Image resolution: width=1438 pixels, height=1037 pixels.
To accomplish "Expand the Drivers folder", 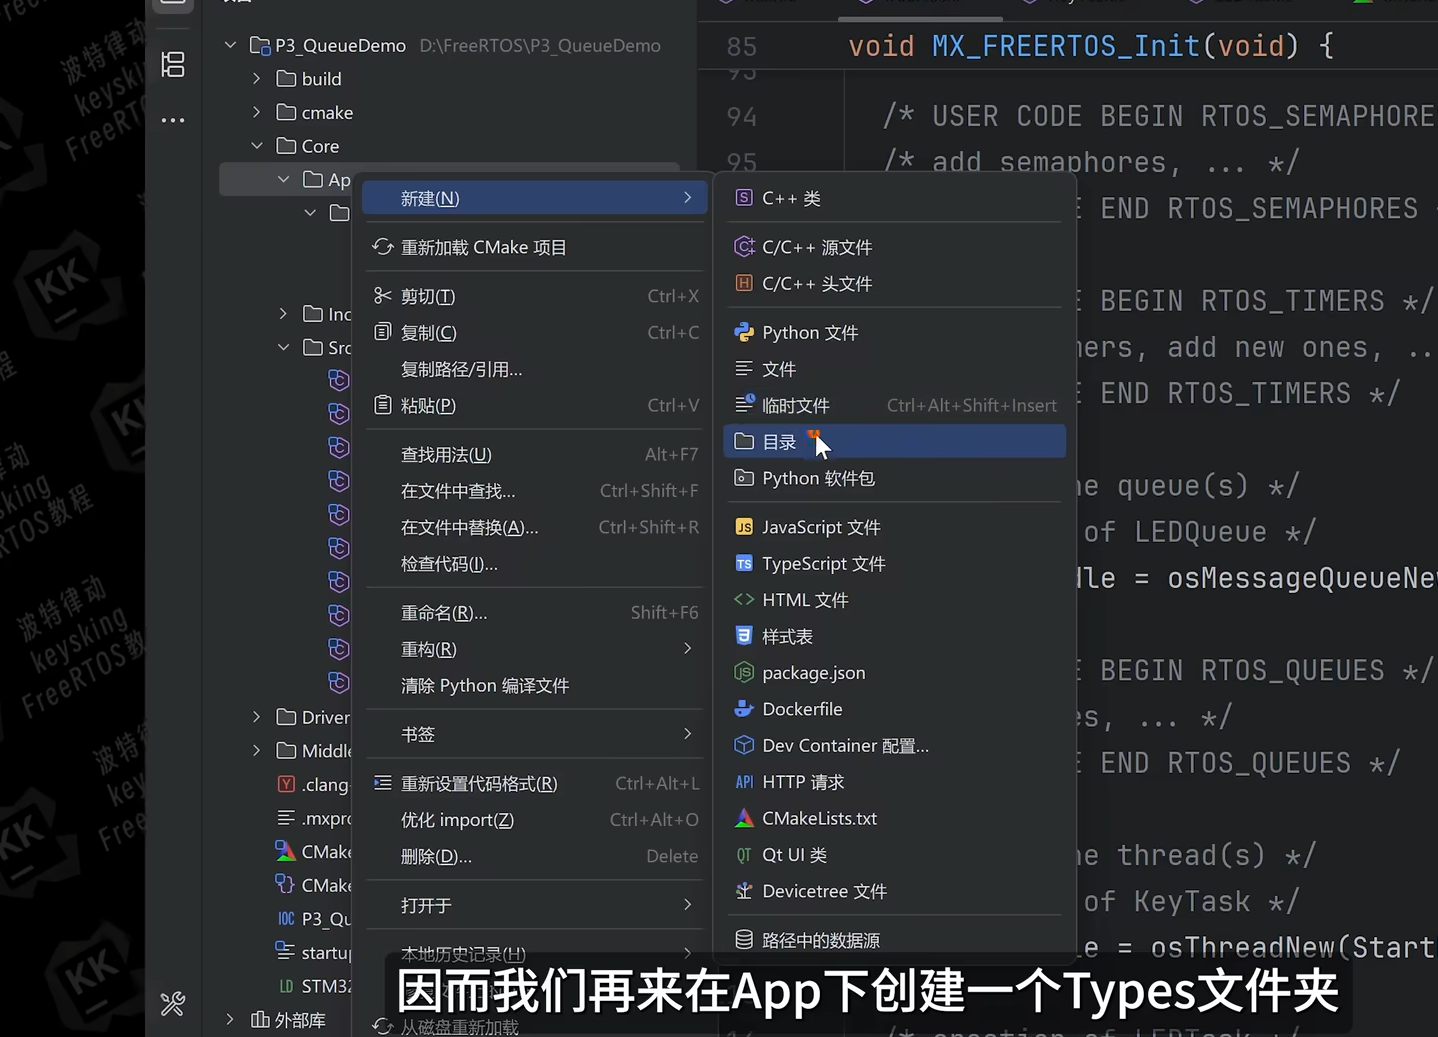I will tap(257, 717).
